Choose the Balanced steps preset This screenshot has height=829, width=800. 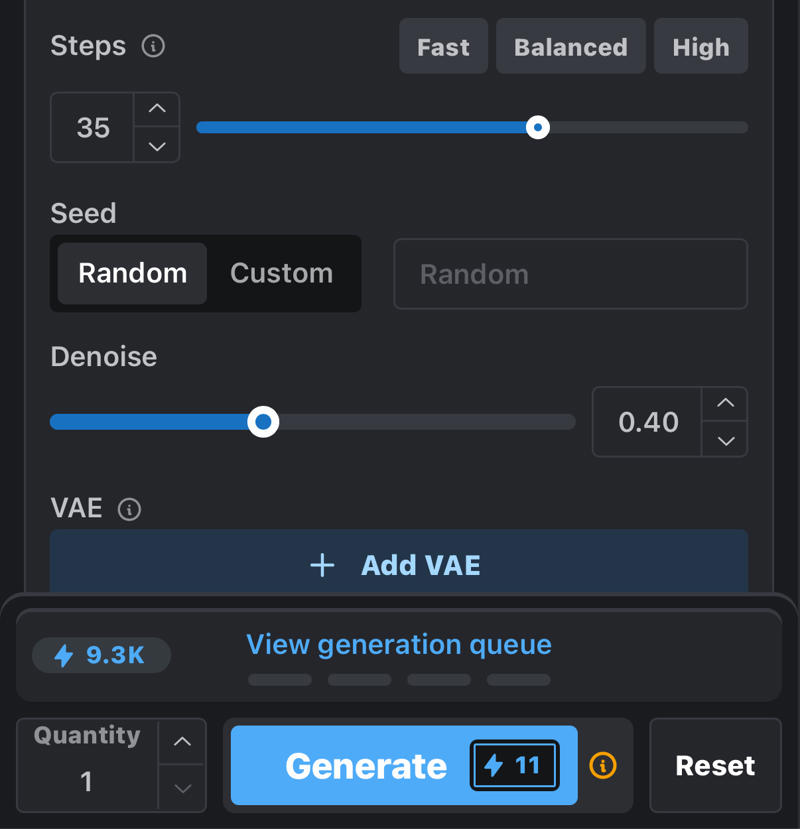[x=571, y=47]
